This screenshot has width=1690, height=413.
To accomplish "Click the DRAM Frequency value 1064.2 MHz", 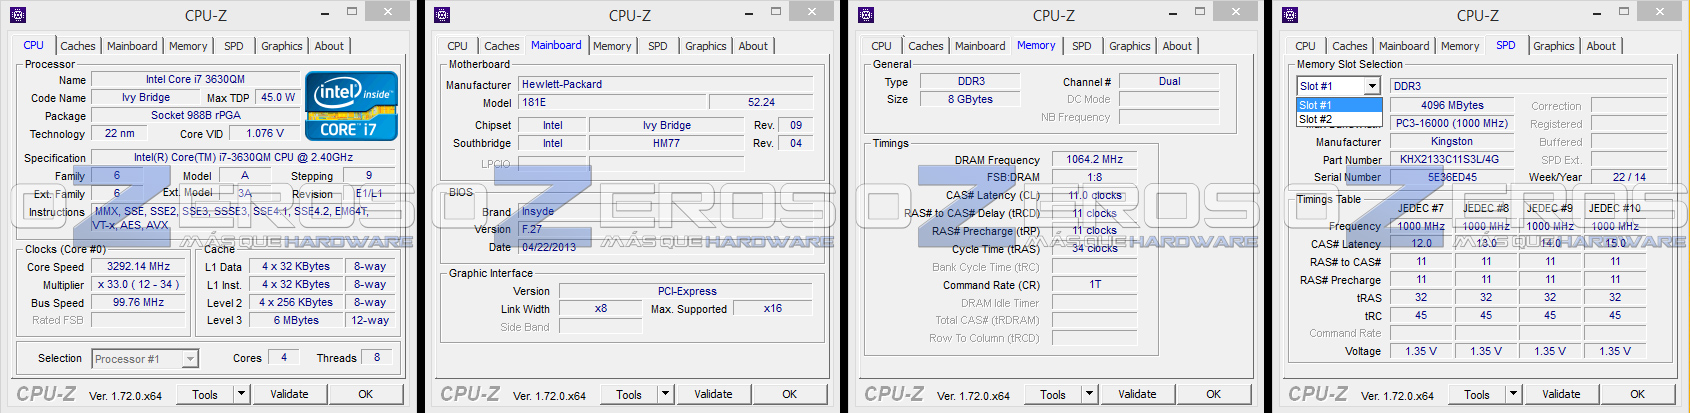I will tap(1095, 159).
